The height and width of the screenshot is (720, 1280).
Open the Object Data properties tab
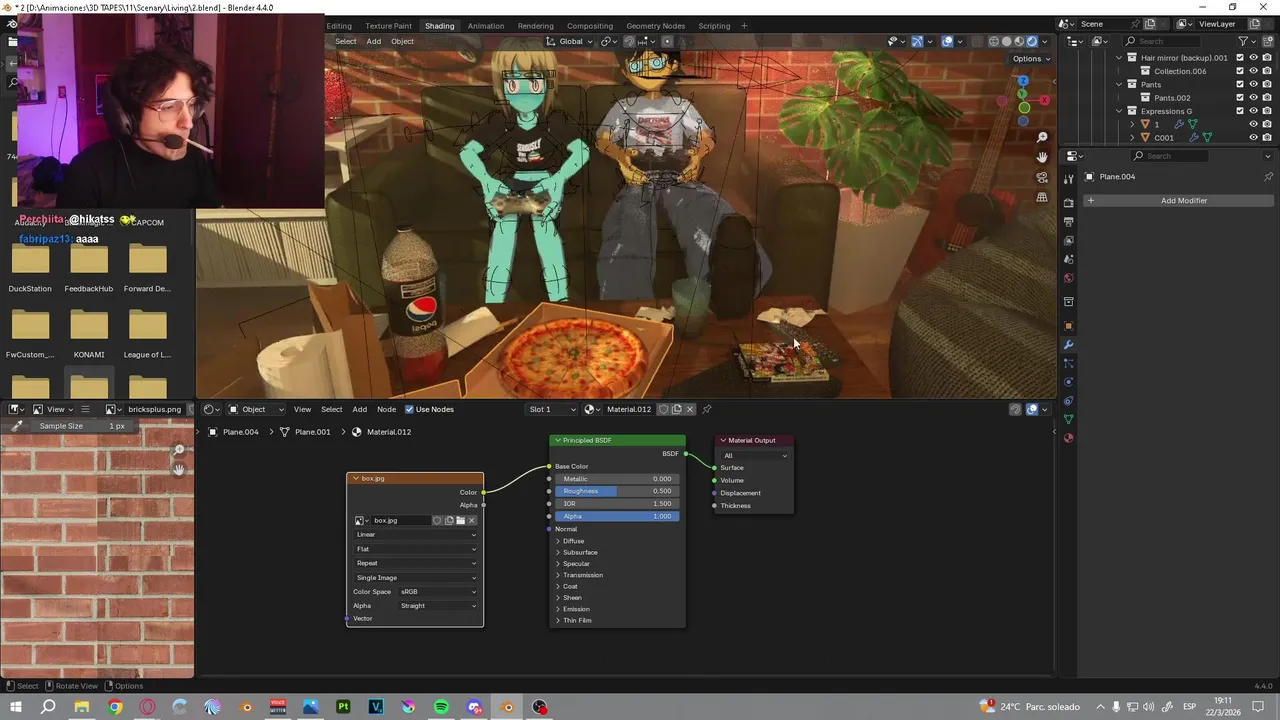(1068, 419)
